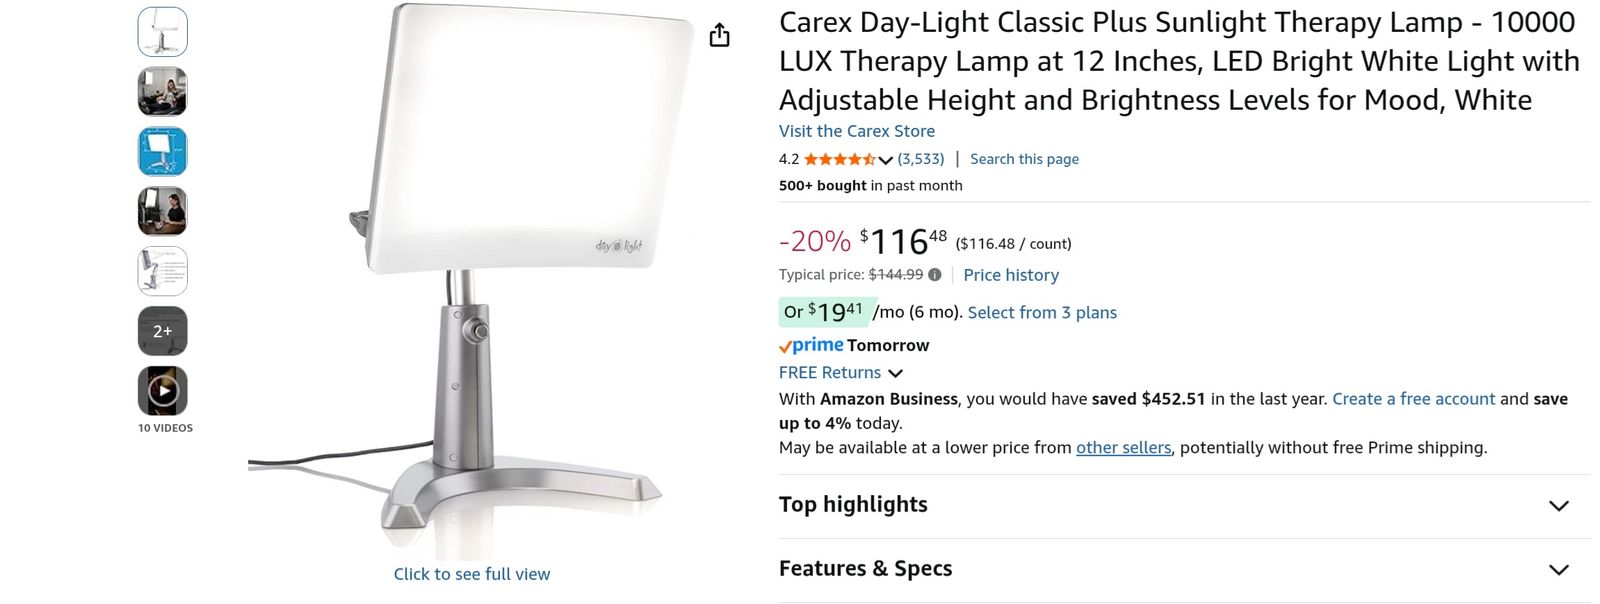Select the highlighted blue diagram thumbnail

click(163, 151)
